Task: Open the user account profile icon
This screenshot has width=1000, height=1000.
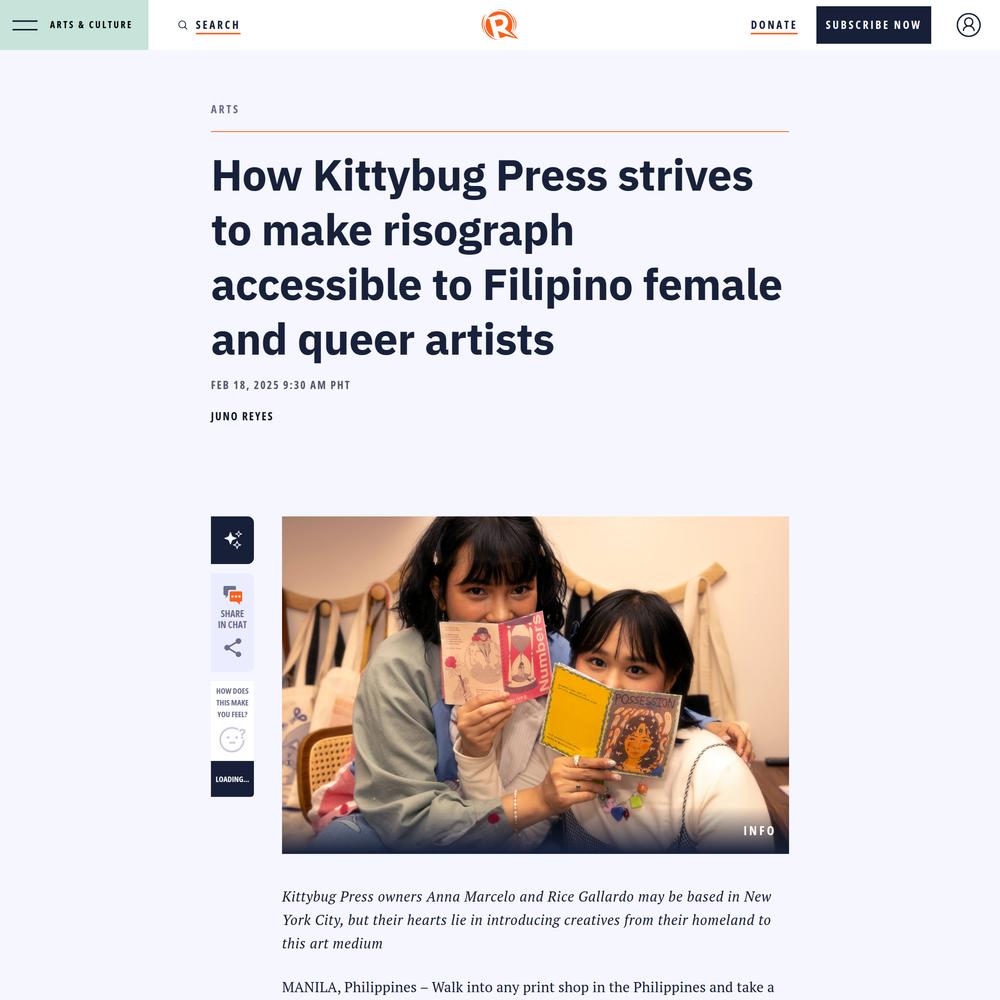Action: (968, 25)
